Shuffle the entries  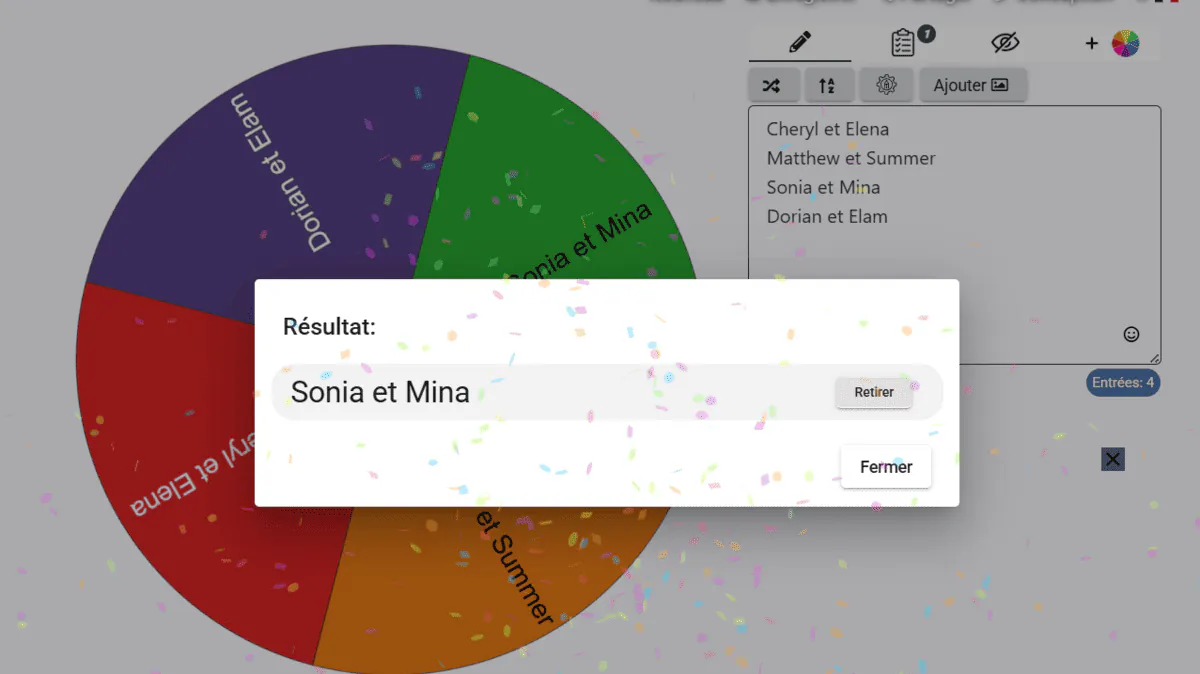tap(771, 86)
